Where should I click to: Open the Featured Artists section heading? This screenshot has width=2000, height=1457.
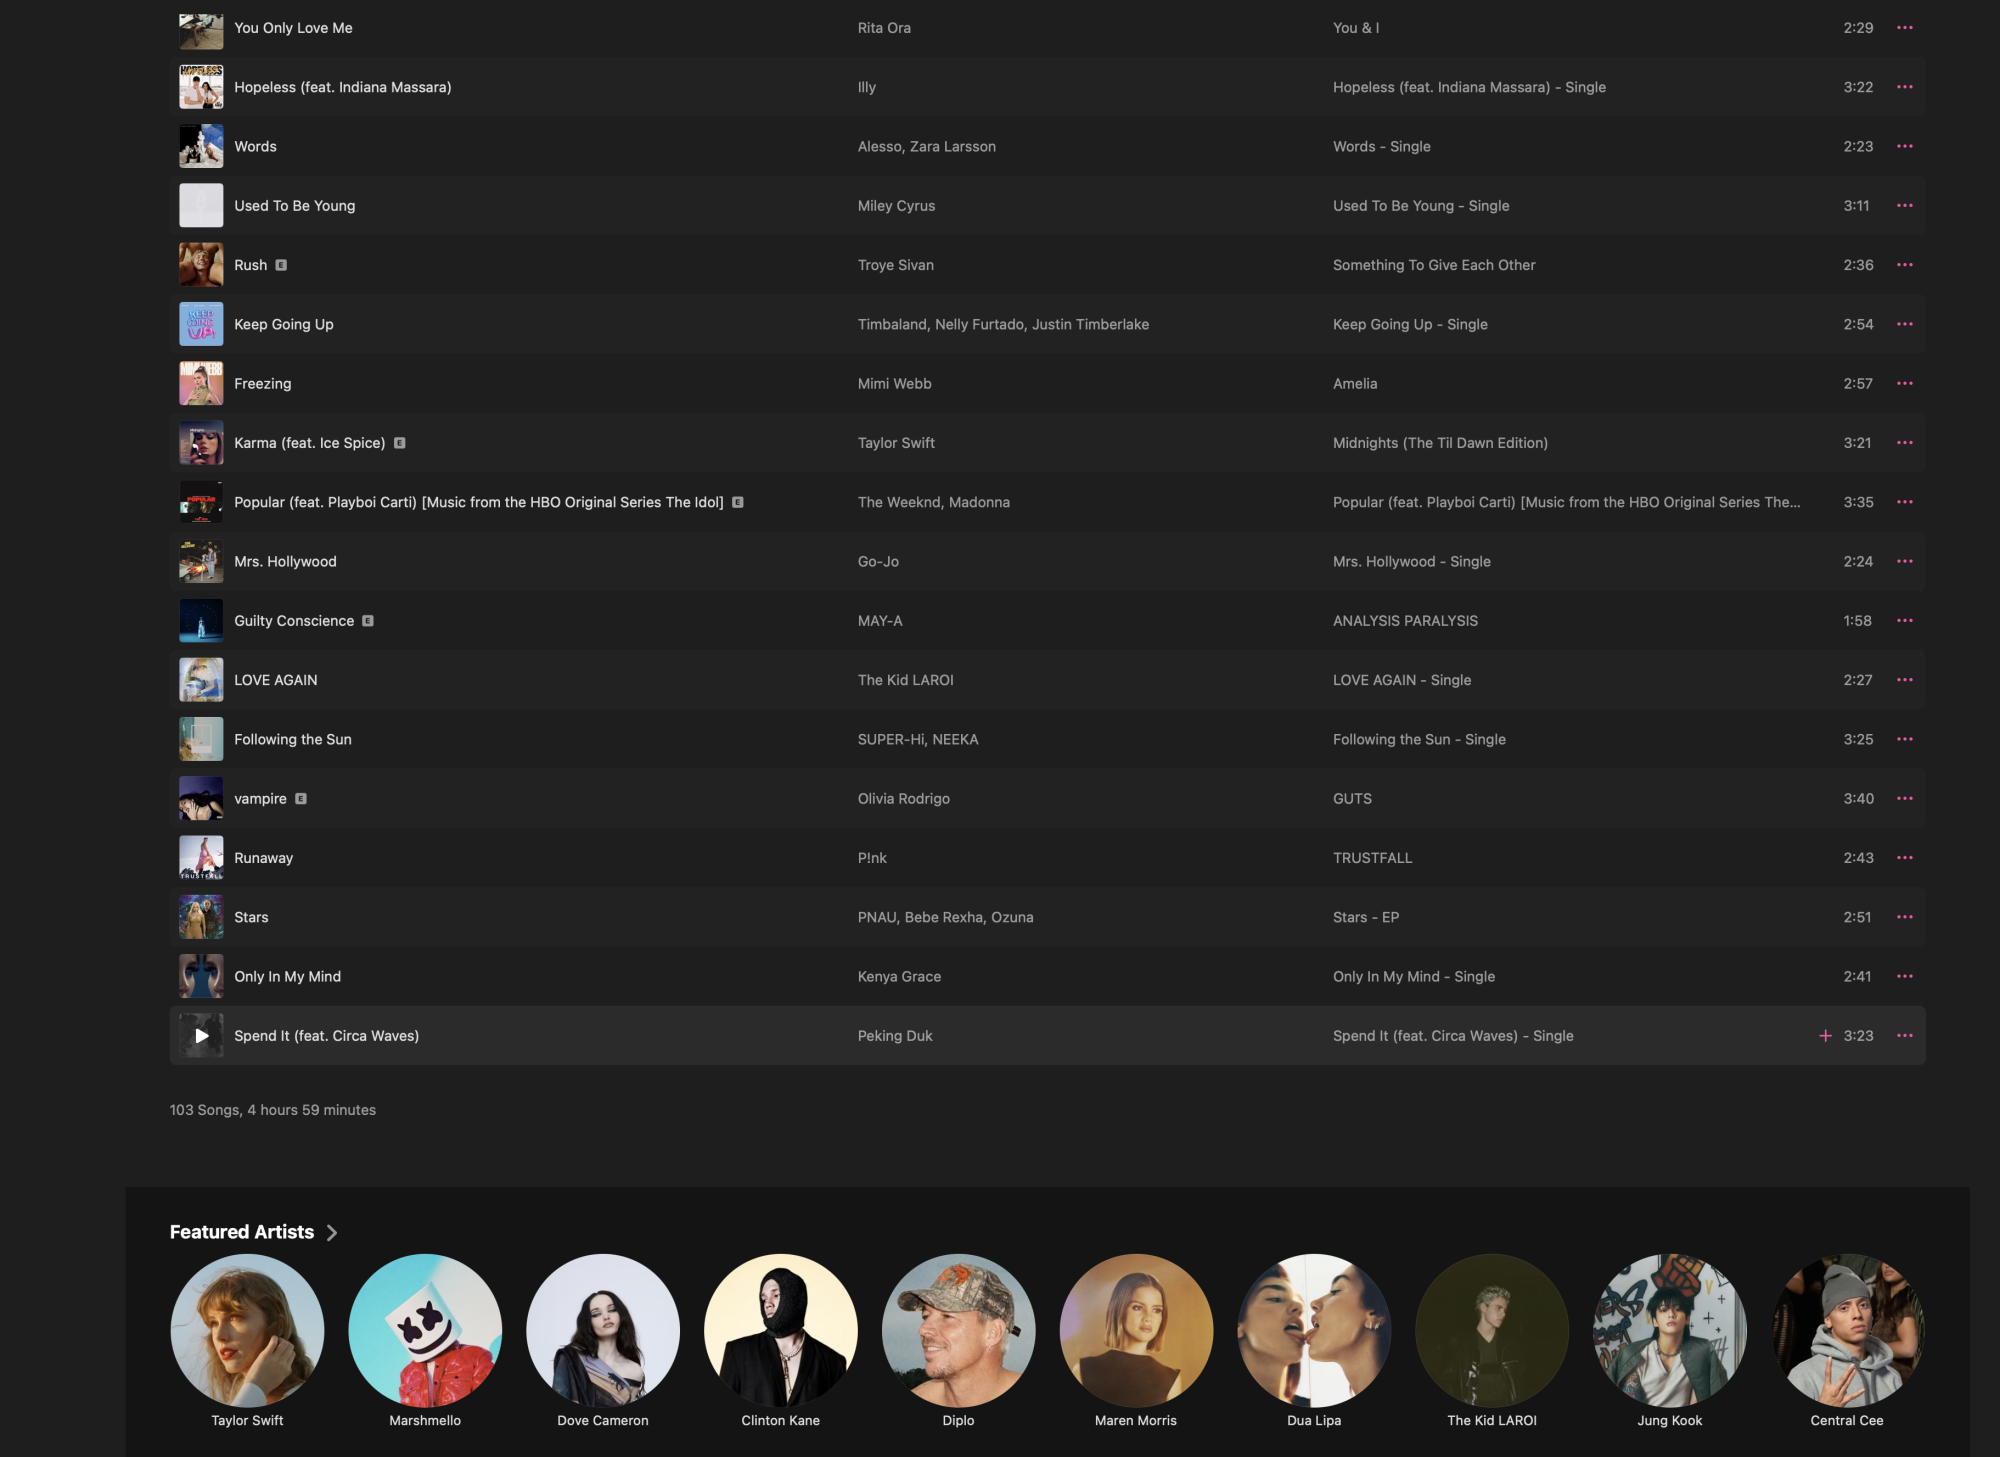pos(242,1232)
